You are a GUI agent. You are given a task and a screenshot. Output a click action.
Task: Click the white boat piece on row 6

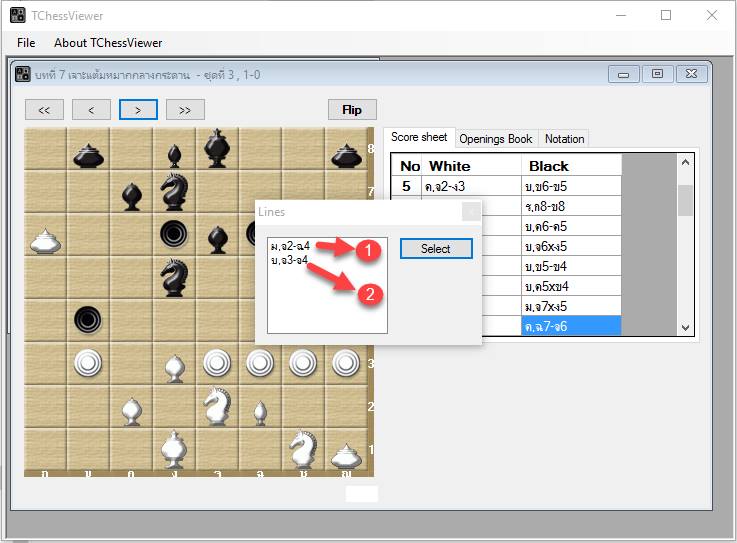(x=44, y=241)
